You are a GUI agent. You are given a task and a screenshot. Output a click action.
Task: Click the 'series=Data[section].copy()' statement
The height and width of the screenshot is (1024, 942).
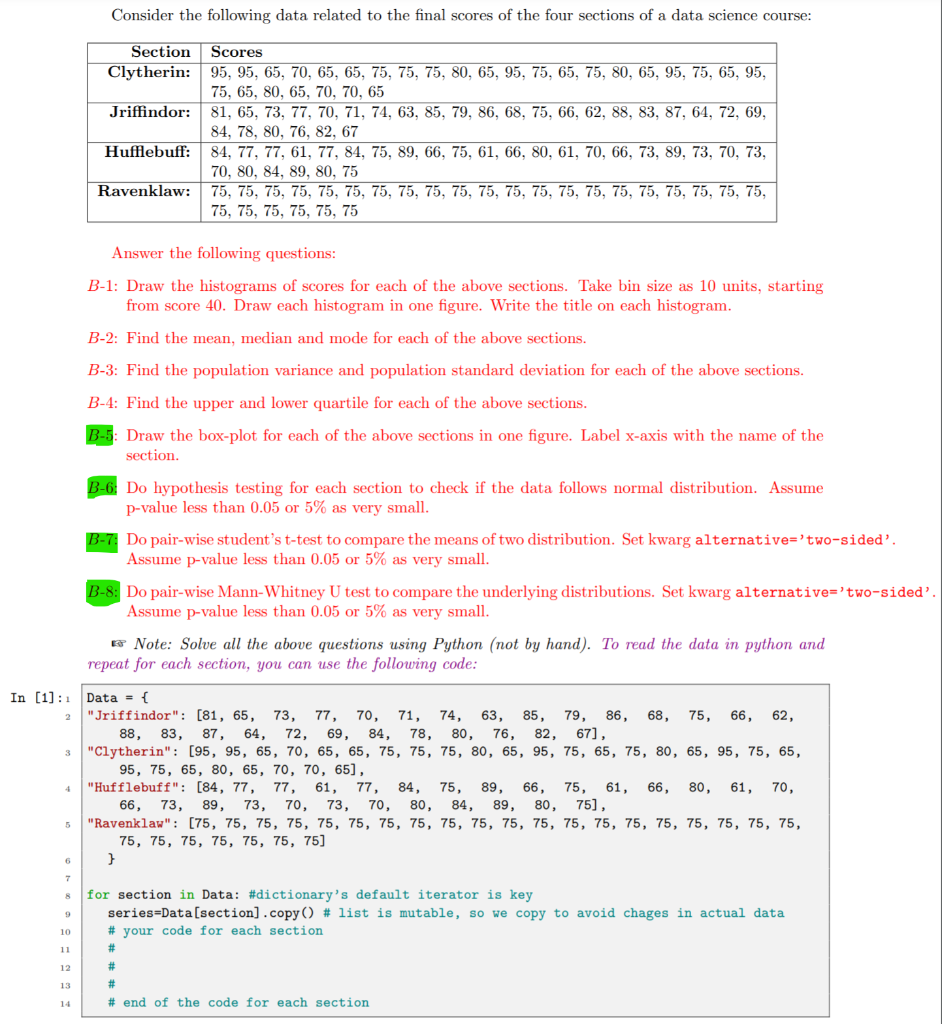tap(211, 913)
